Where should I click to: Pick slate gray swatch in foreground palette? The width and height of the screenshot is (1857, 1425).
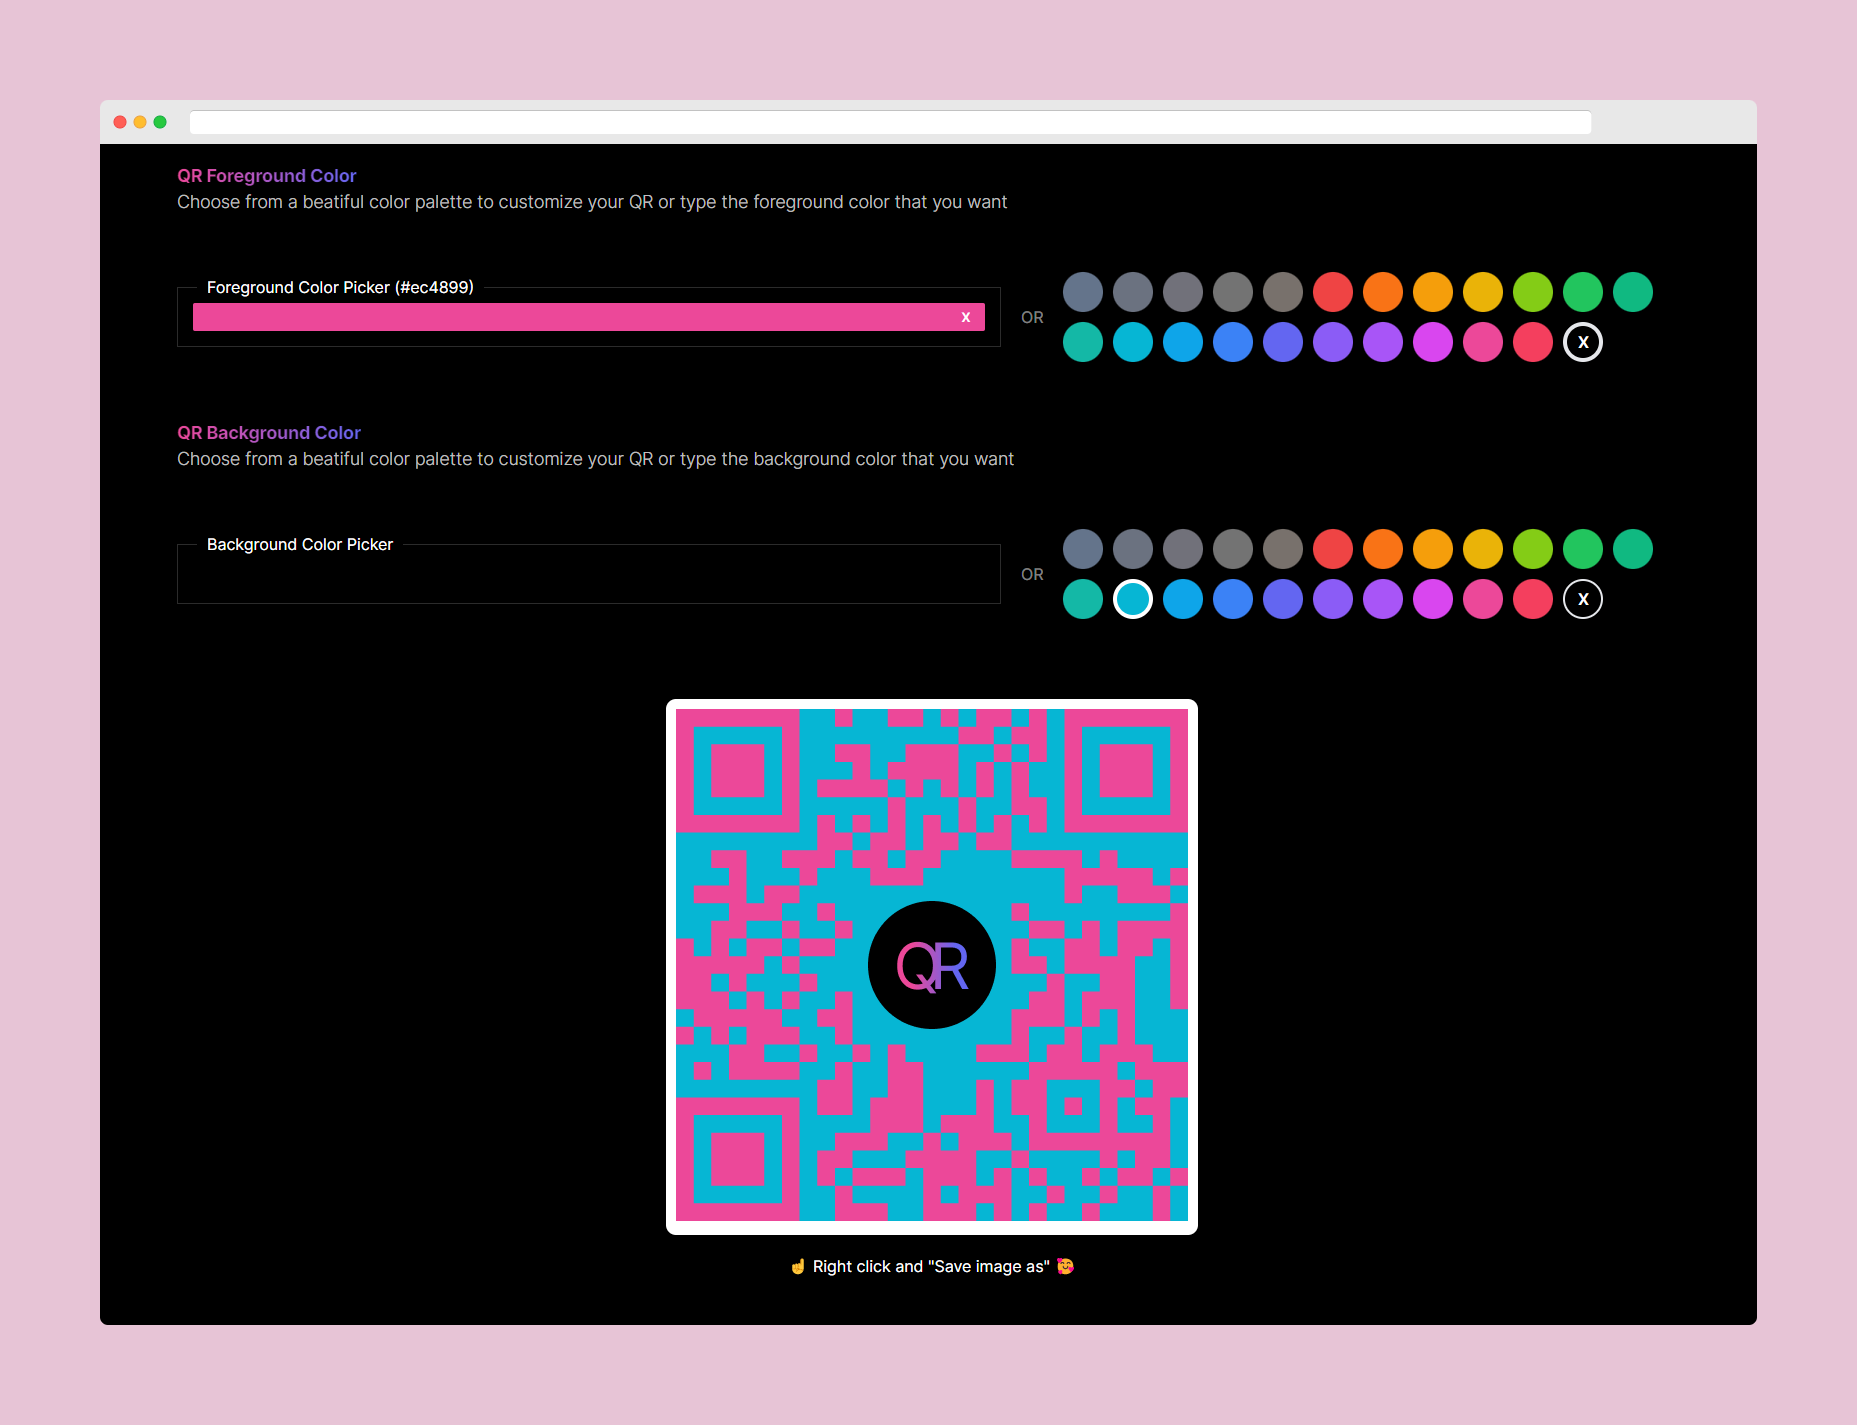point(1083,292)
